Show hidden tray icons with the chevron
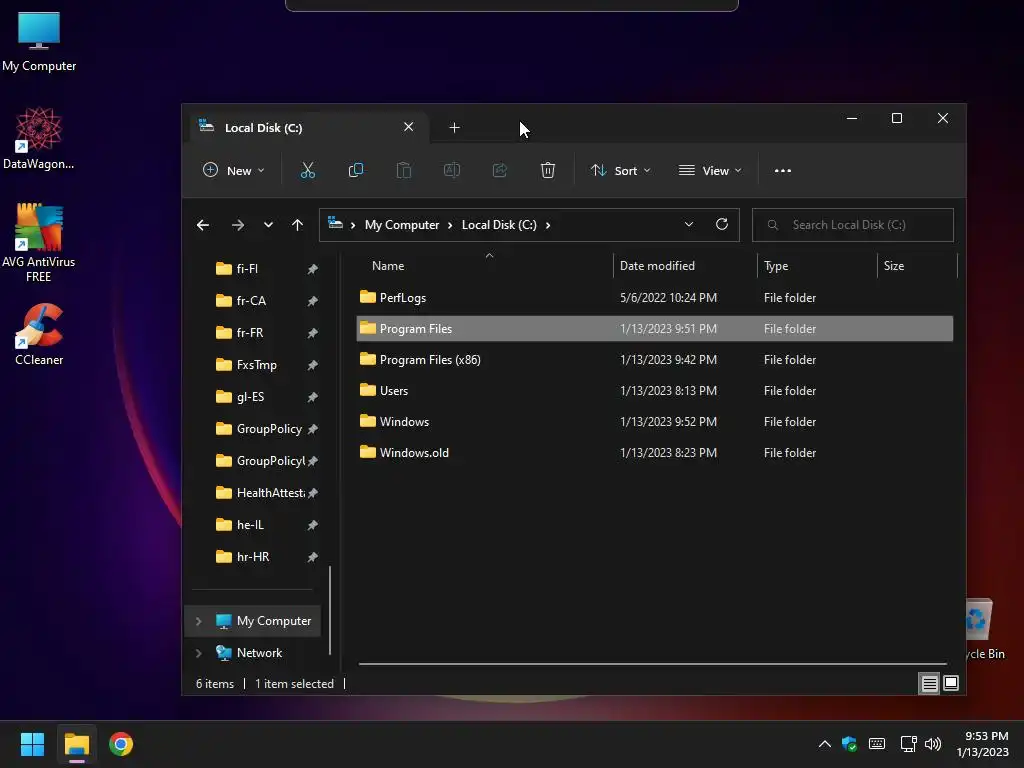Viewport: 1024px width, 768px height. tap(825, 743)
